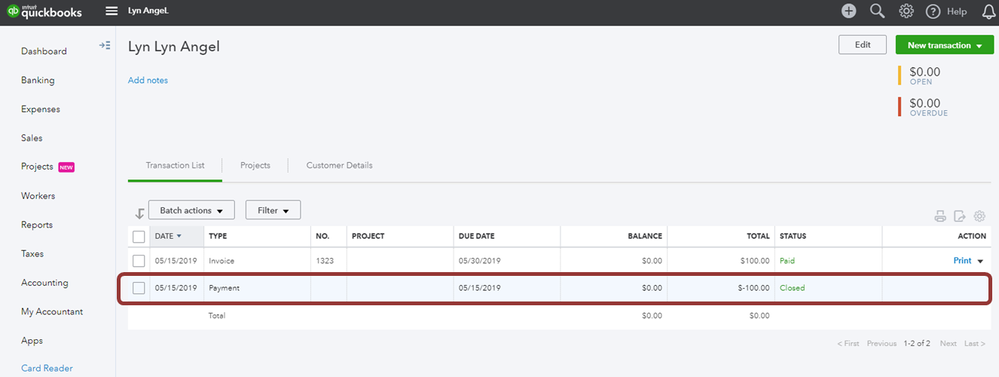Click the 05/30/2019 due date
The width and height of the screenshot is (999, 377).
[480, 261]
